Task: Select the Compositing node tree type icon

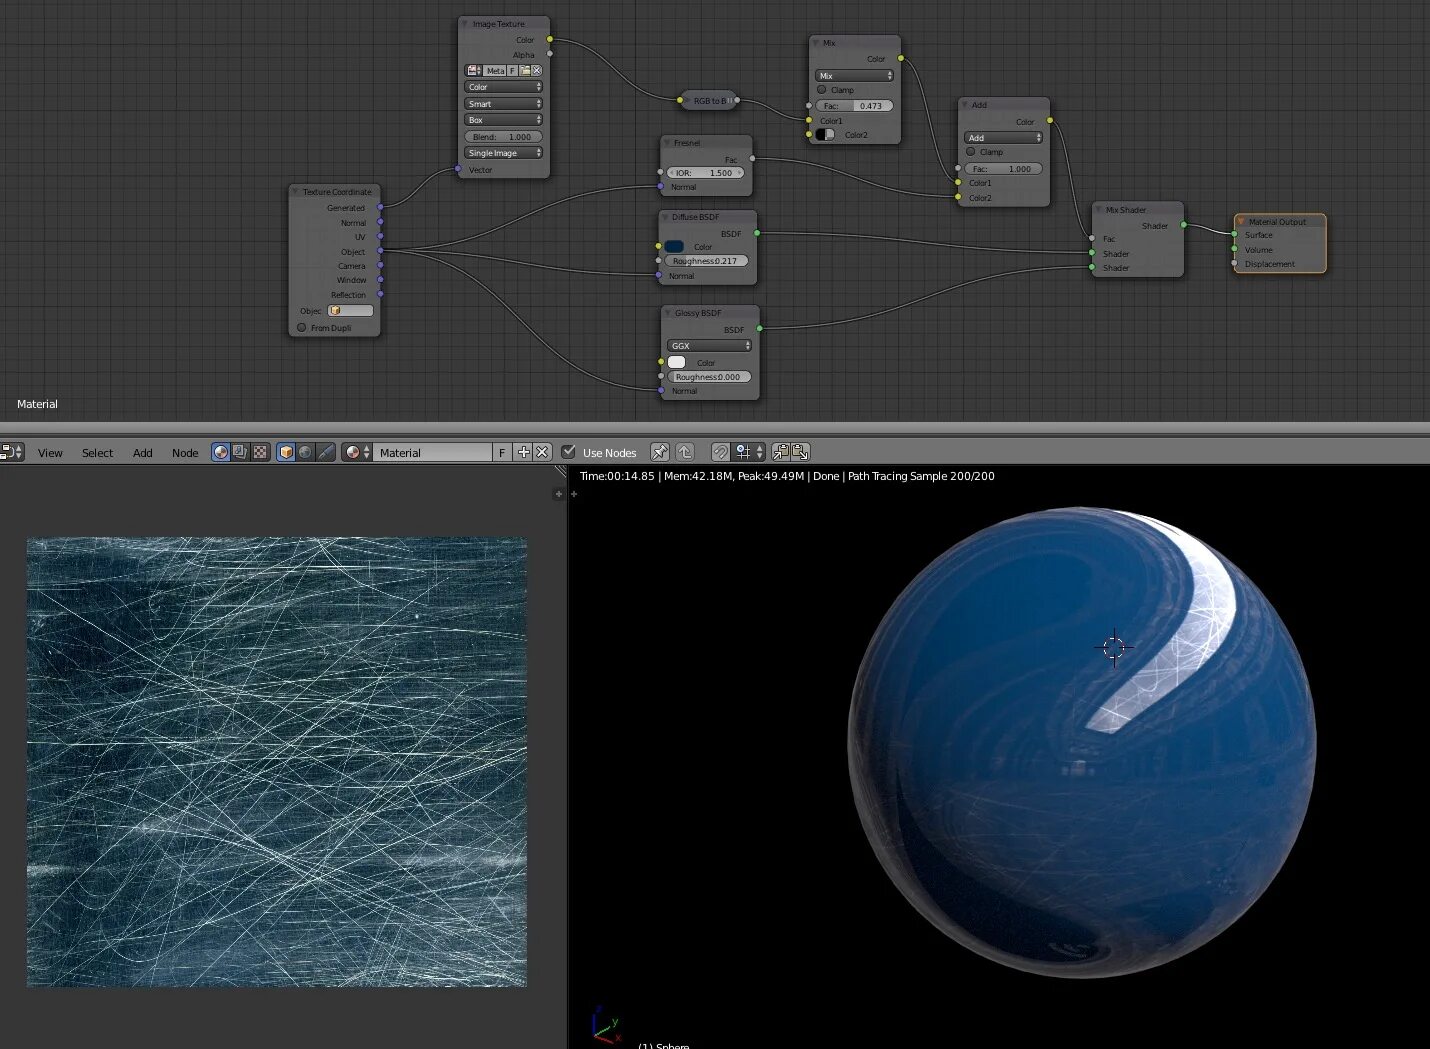Action: pyautogui.click(x=240, y=452)
